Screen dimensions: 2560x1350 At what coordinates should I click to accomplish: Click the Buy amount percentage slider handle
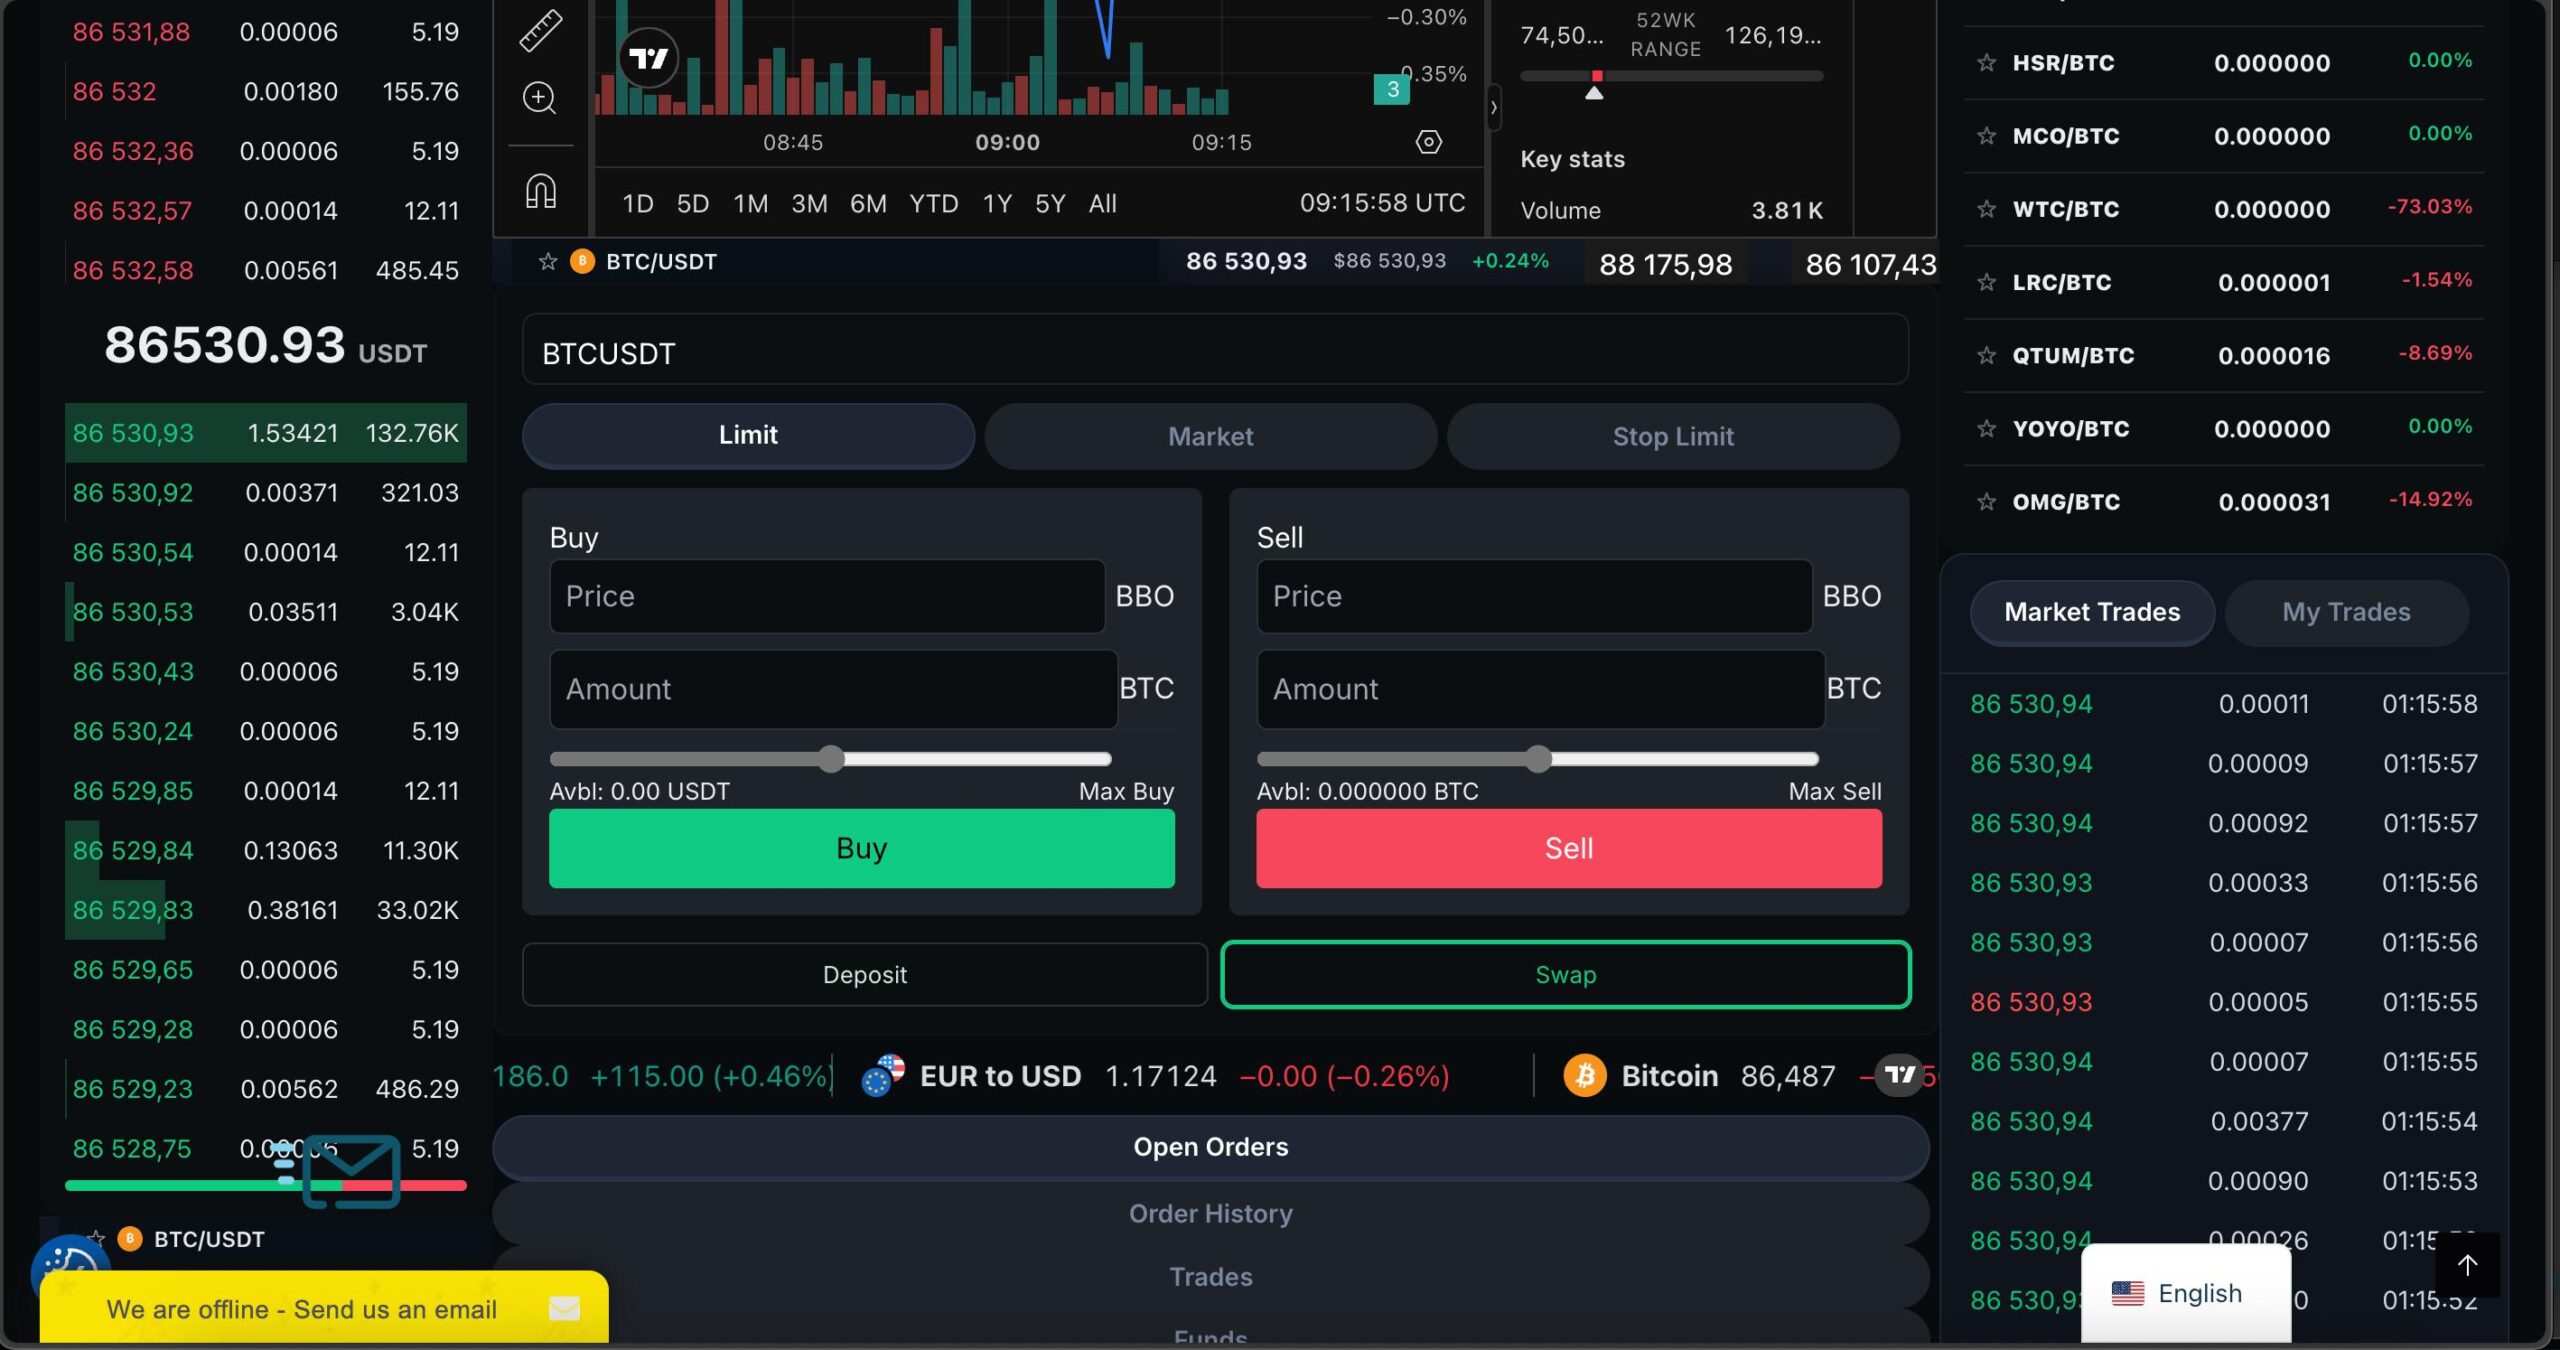click(x=831, y=759)
